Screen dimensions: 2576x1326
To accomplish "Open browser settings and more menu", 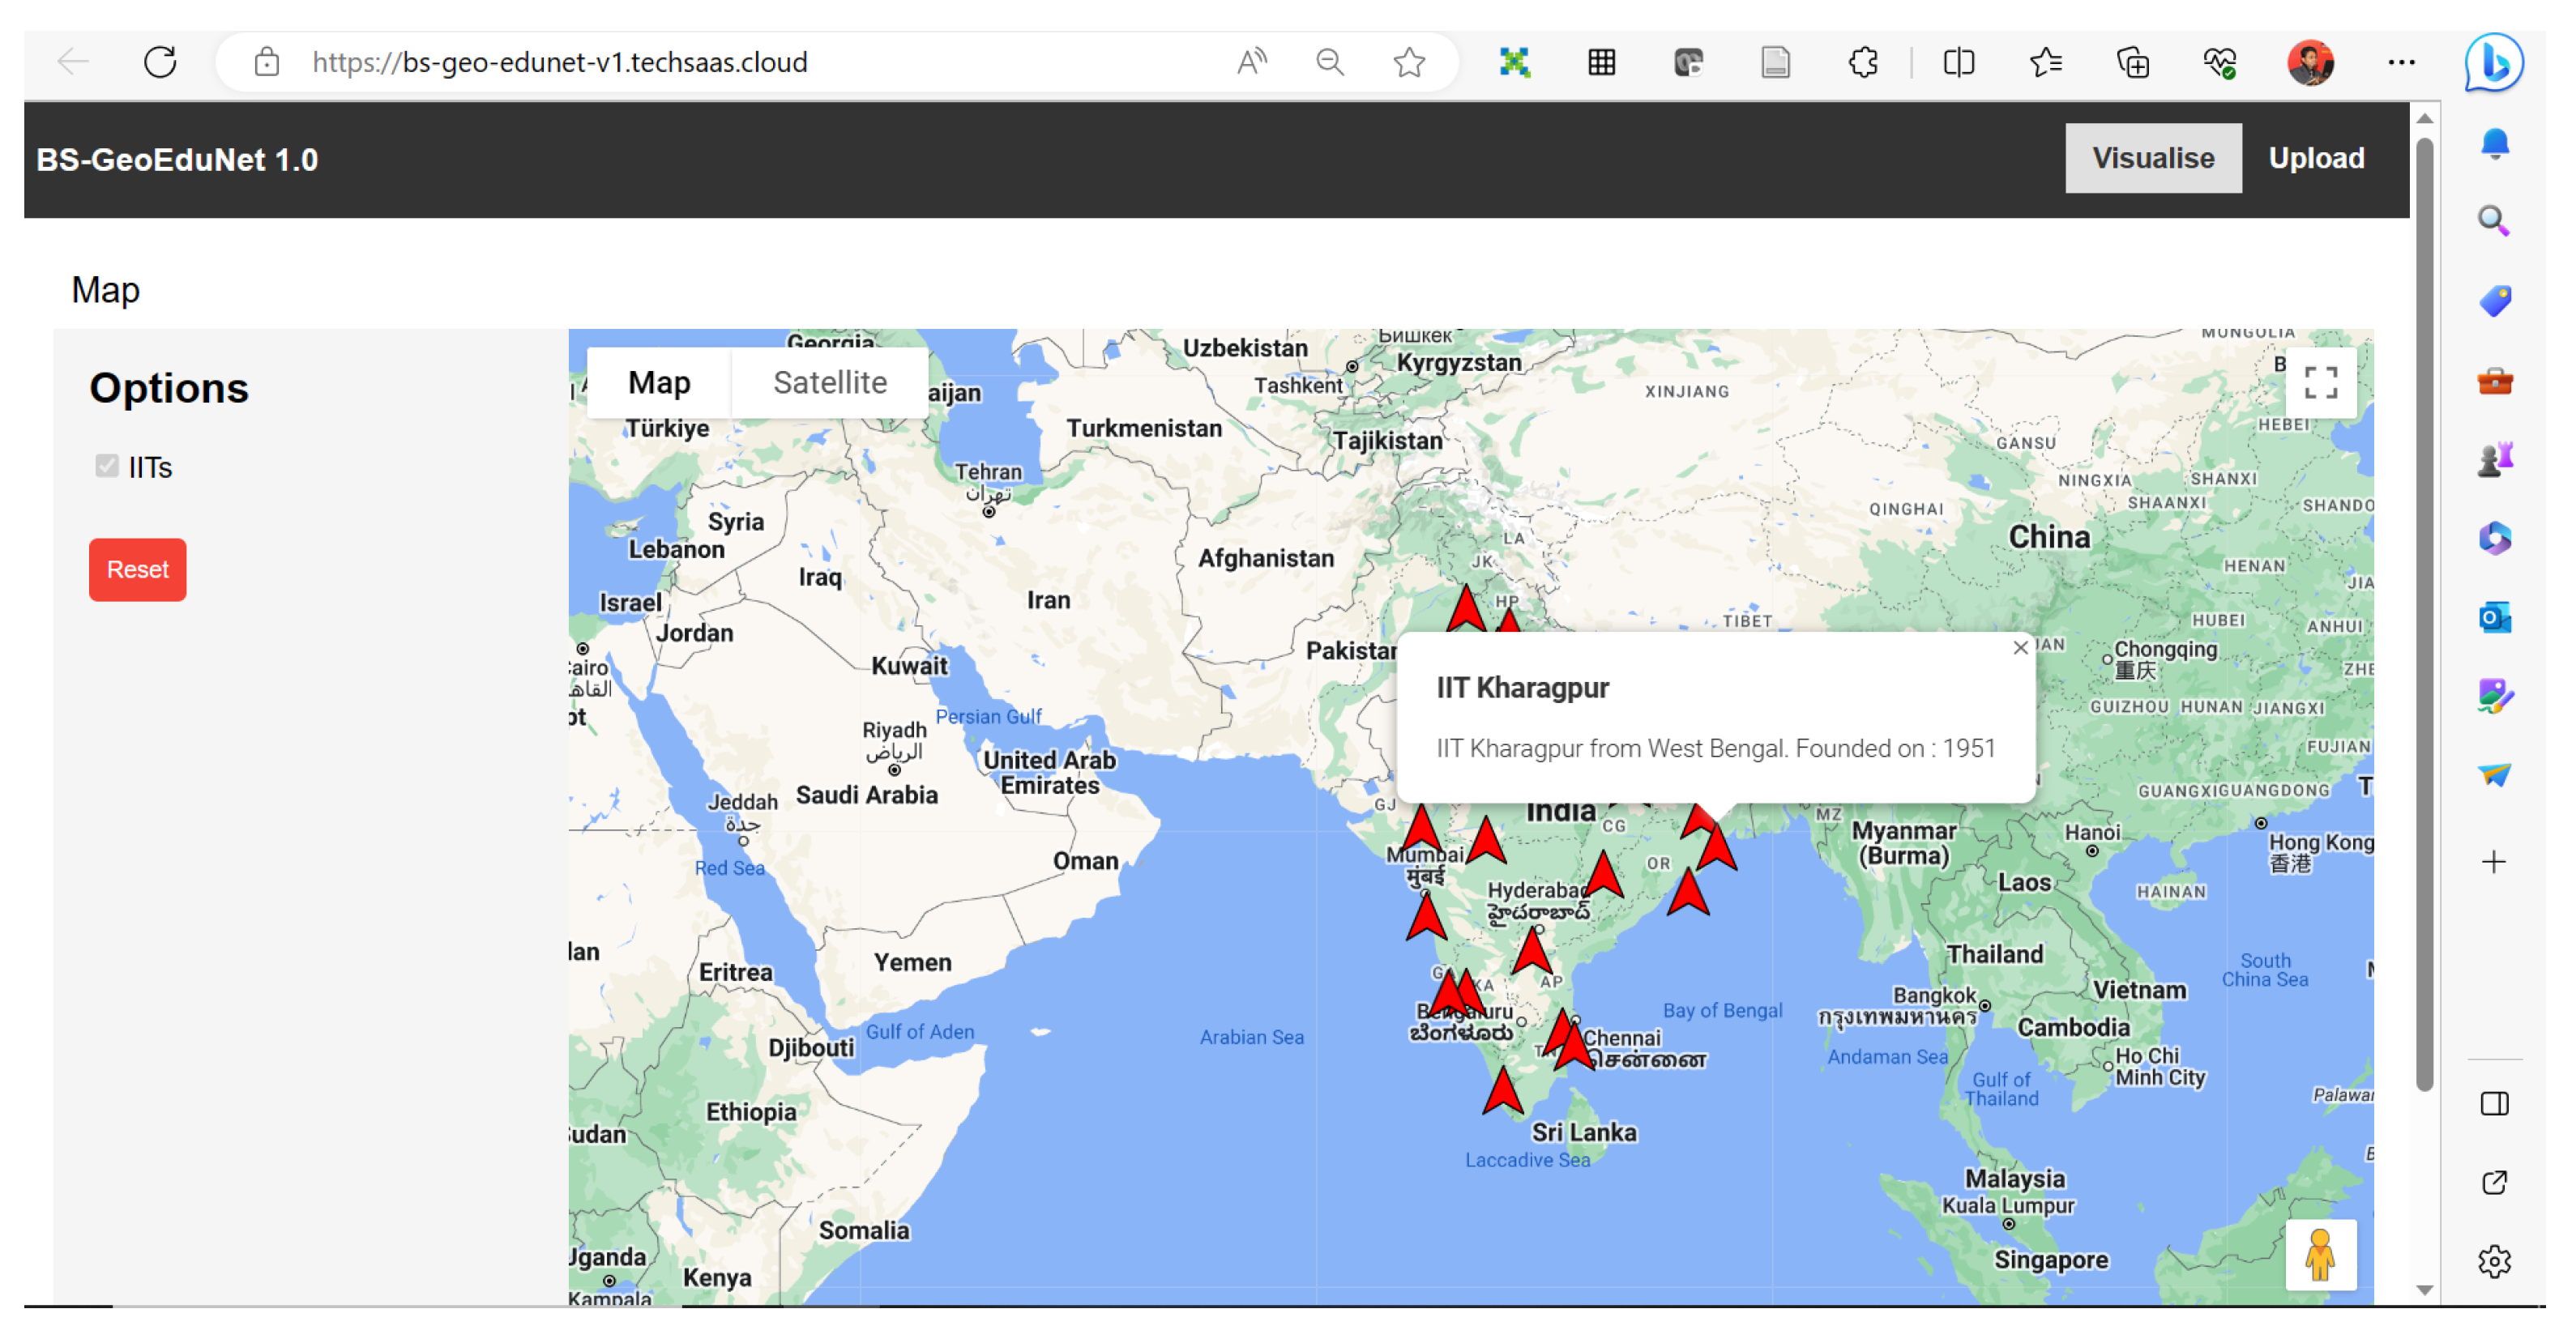I will pyautogui.click(x=2401, y=62).
